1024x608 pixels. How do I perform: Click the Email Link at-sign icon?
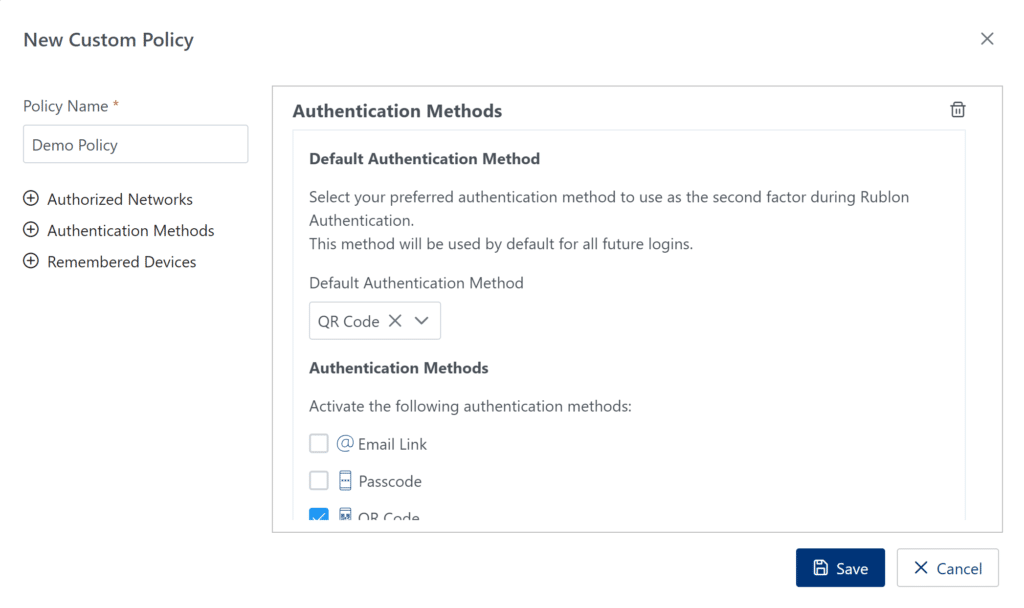click(x=345, y=443)
